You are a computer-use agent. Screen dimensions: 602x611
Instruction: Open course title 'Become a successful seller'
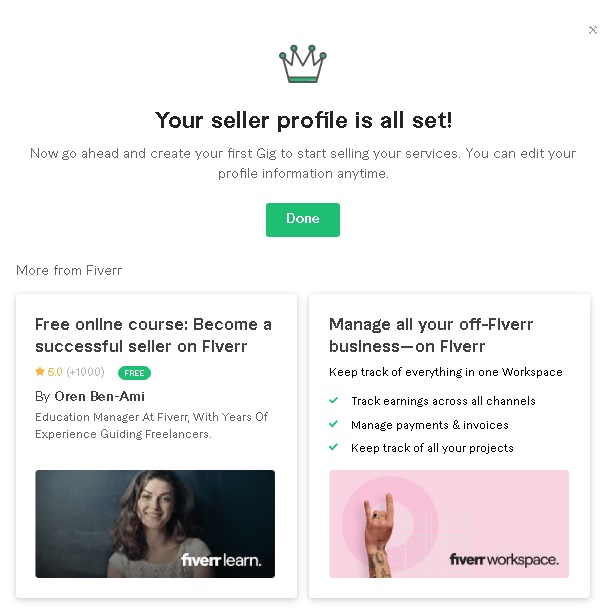coord(154,335)
